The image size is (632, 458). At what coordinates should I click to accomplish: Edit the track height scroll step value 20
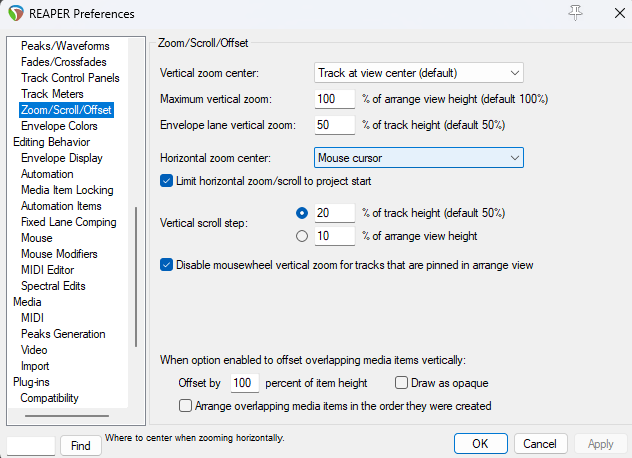[x=335, y=213]
